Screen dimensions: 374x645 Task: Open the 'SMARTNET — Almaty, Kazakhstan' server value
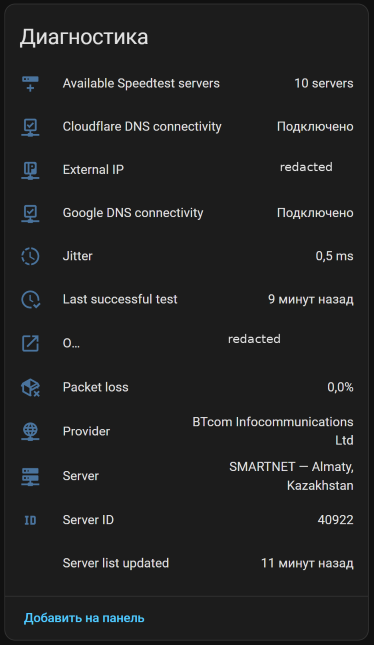click(291, 476)
